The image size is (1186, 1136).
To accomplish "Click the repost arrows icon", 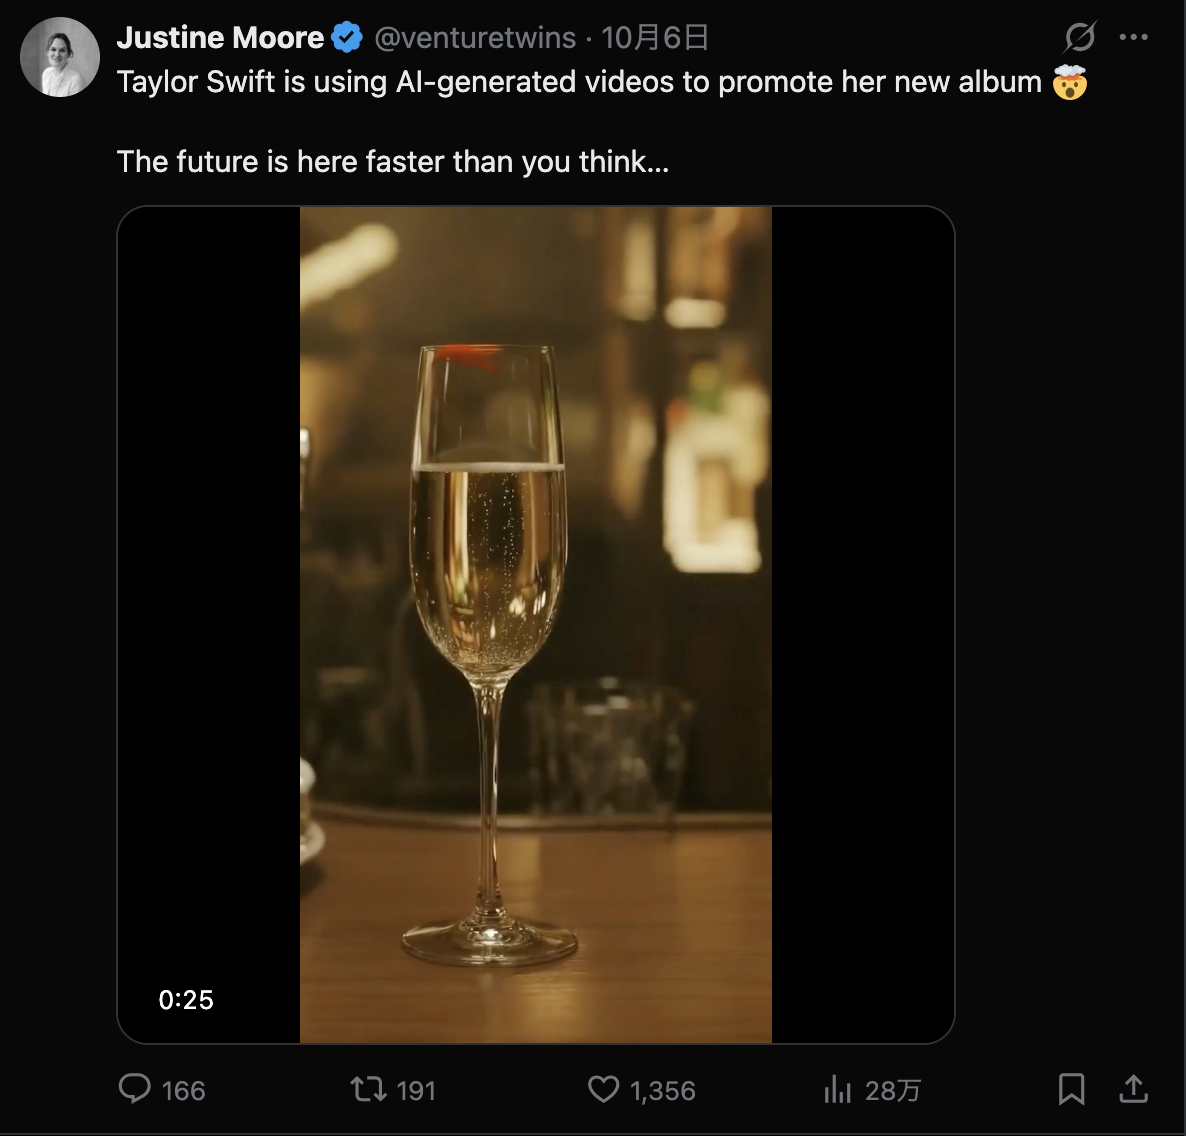I will coord(368,1089).
